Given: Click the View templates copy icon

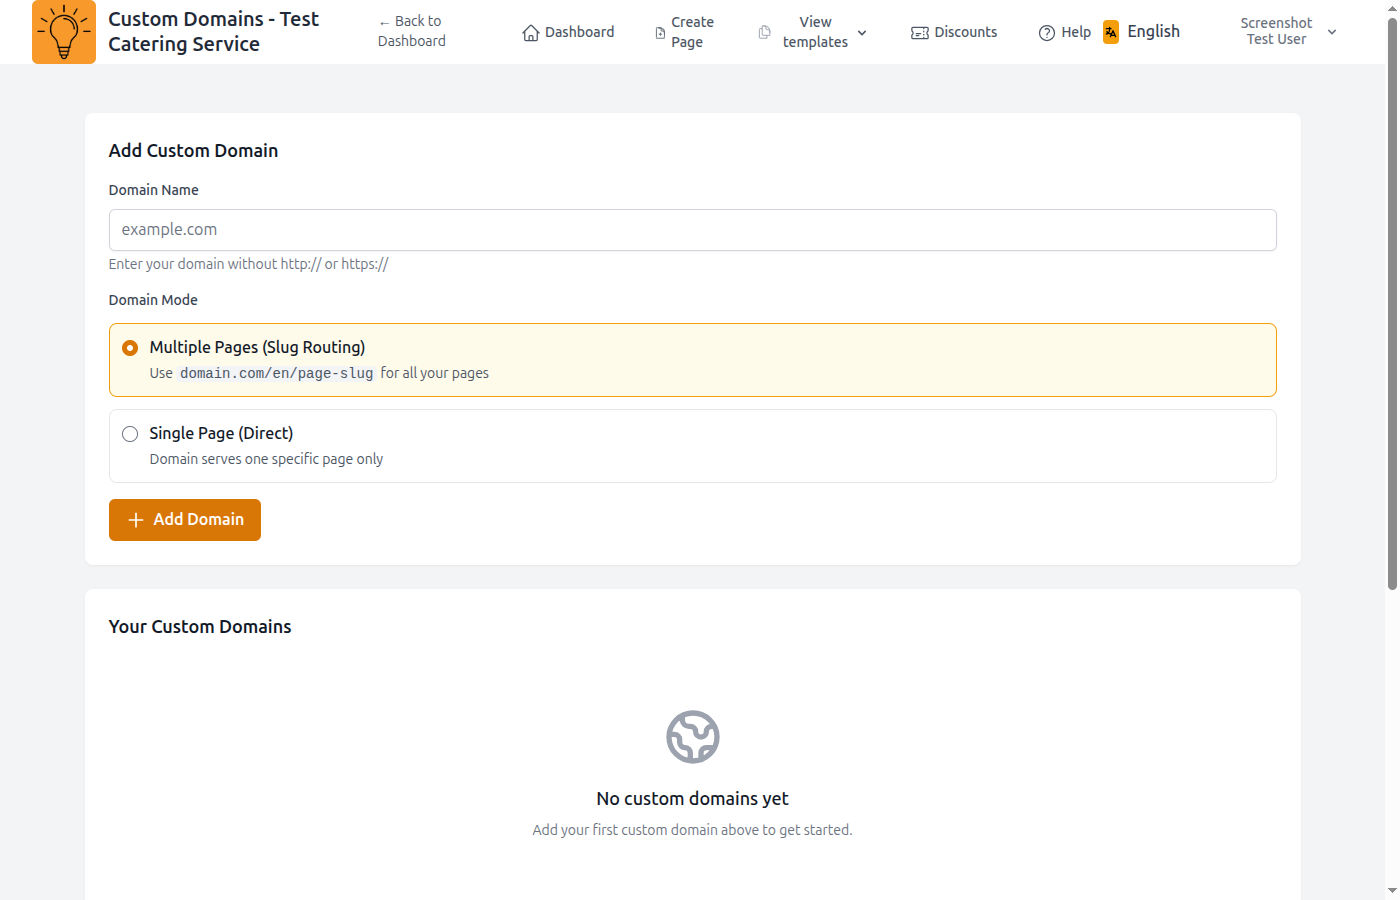Looking at the screenshot, I should coord(765,32).
